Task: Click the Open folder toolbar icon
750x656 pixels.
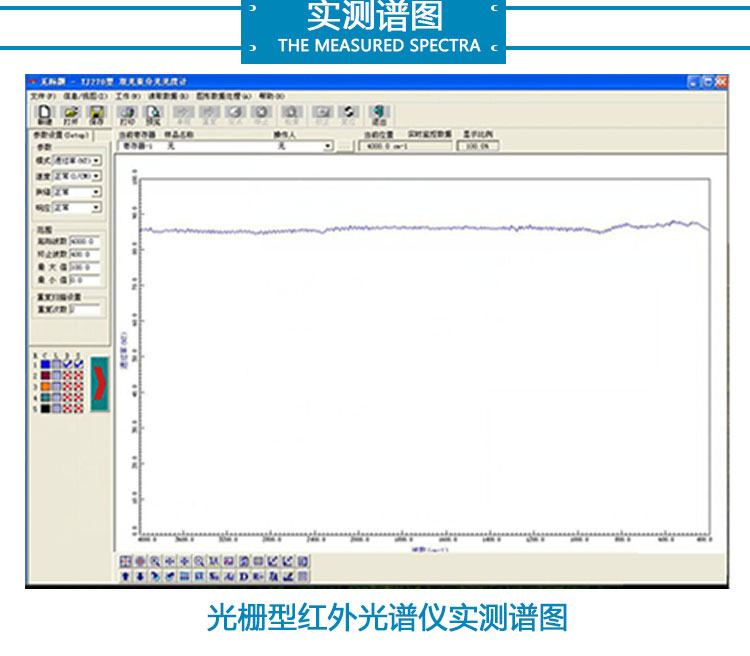Action: pyautogui.click(x=71, y=114)
